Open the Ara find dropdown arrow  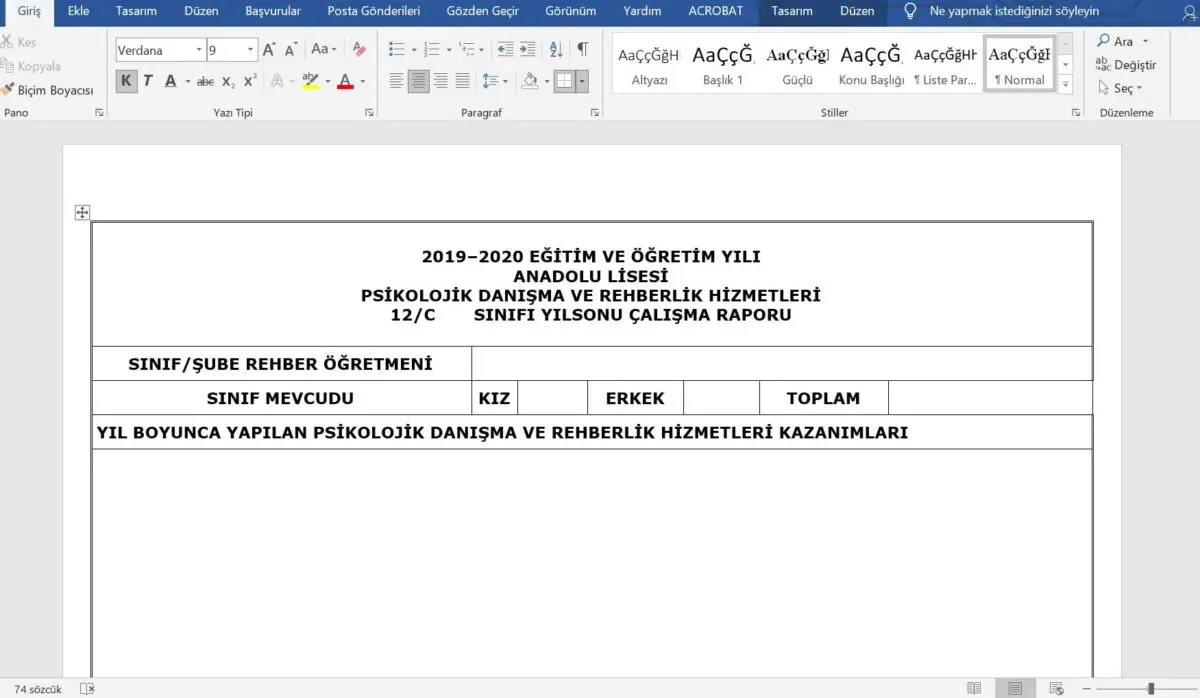click(1145, 42)
